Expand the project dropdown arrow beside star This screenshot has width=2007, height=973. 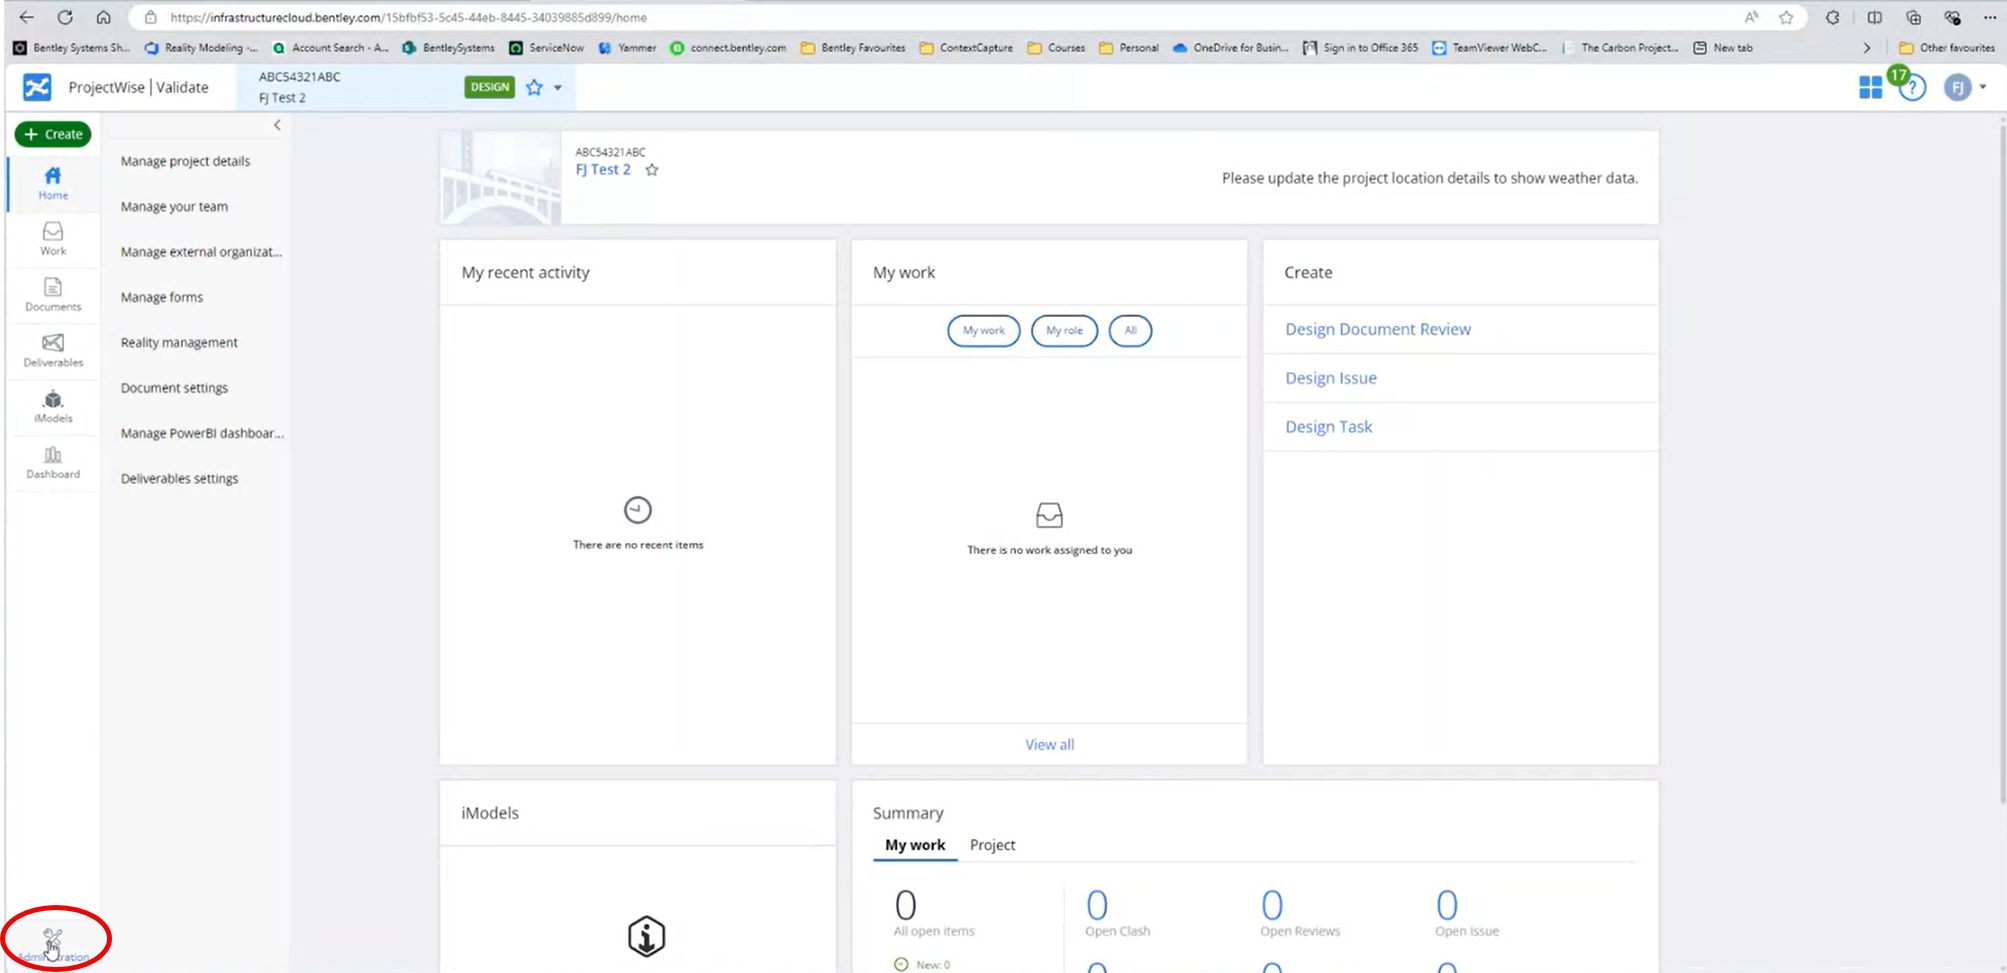(558, 88)
